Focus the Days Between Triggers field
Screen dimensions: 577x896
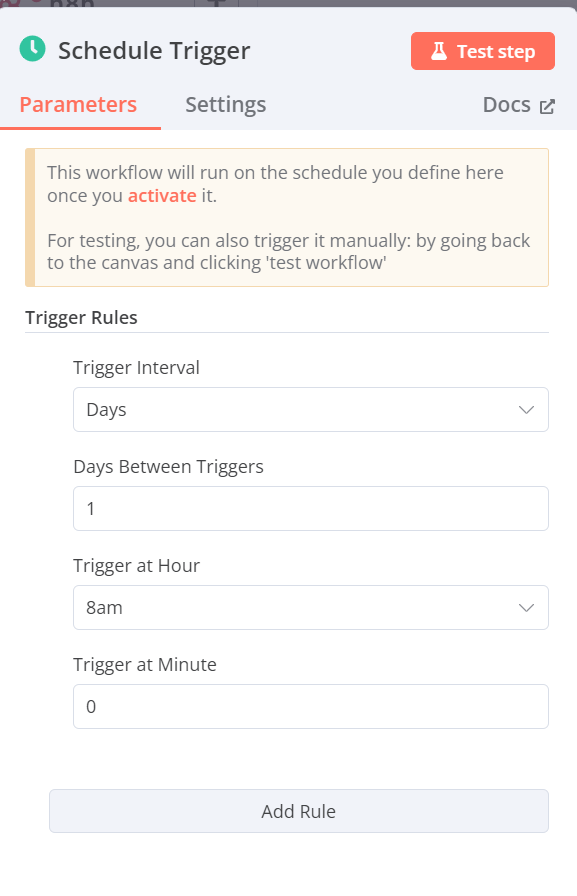click(311, 509)
